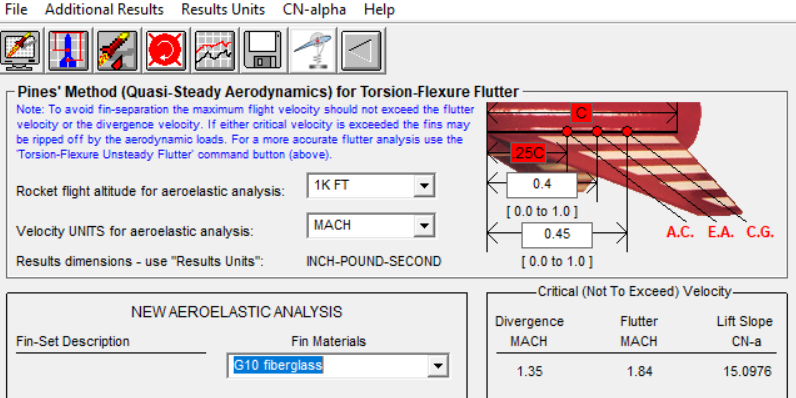Click the blue rocket dimensions toolbar icon
This screenshot has height=398, width=796.
tap(69, 51)
